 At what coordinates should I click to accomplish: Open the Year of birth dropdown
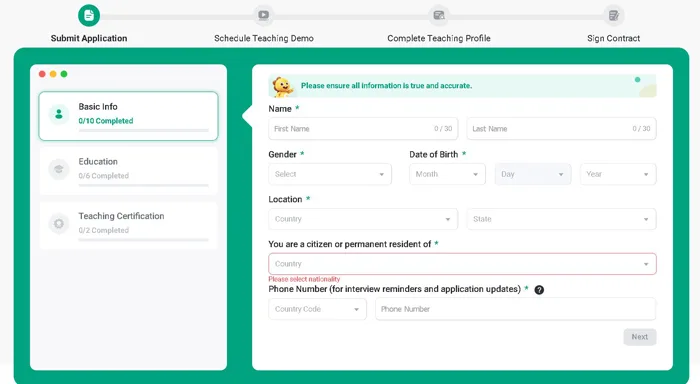[x=618, y=174]
